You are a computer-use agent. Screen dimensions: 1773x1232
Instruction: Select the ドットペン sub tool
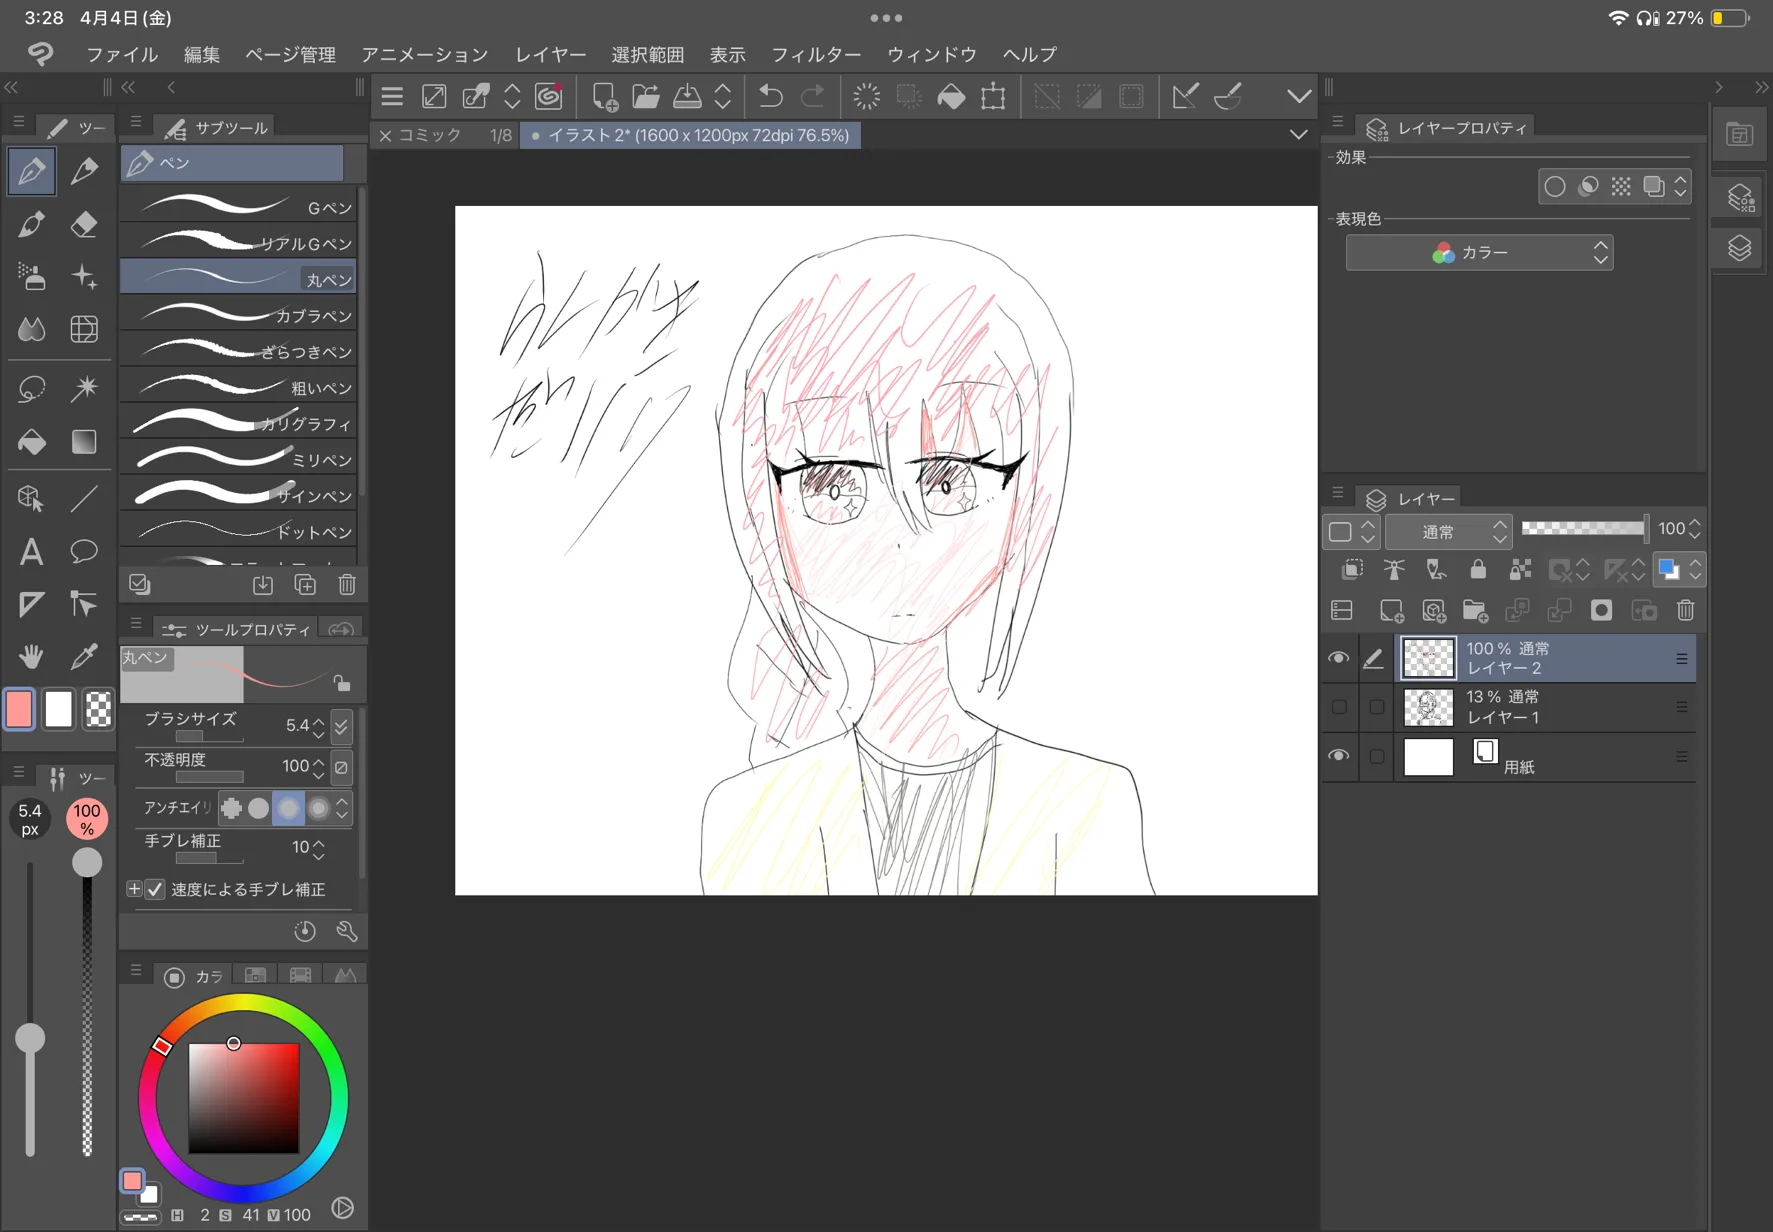(x=238, y=531)
